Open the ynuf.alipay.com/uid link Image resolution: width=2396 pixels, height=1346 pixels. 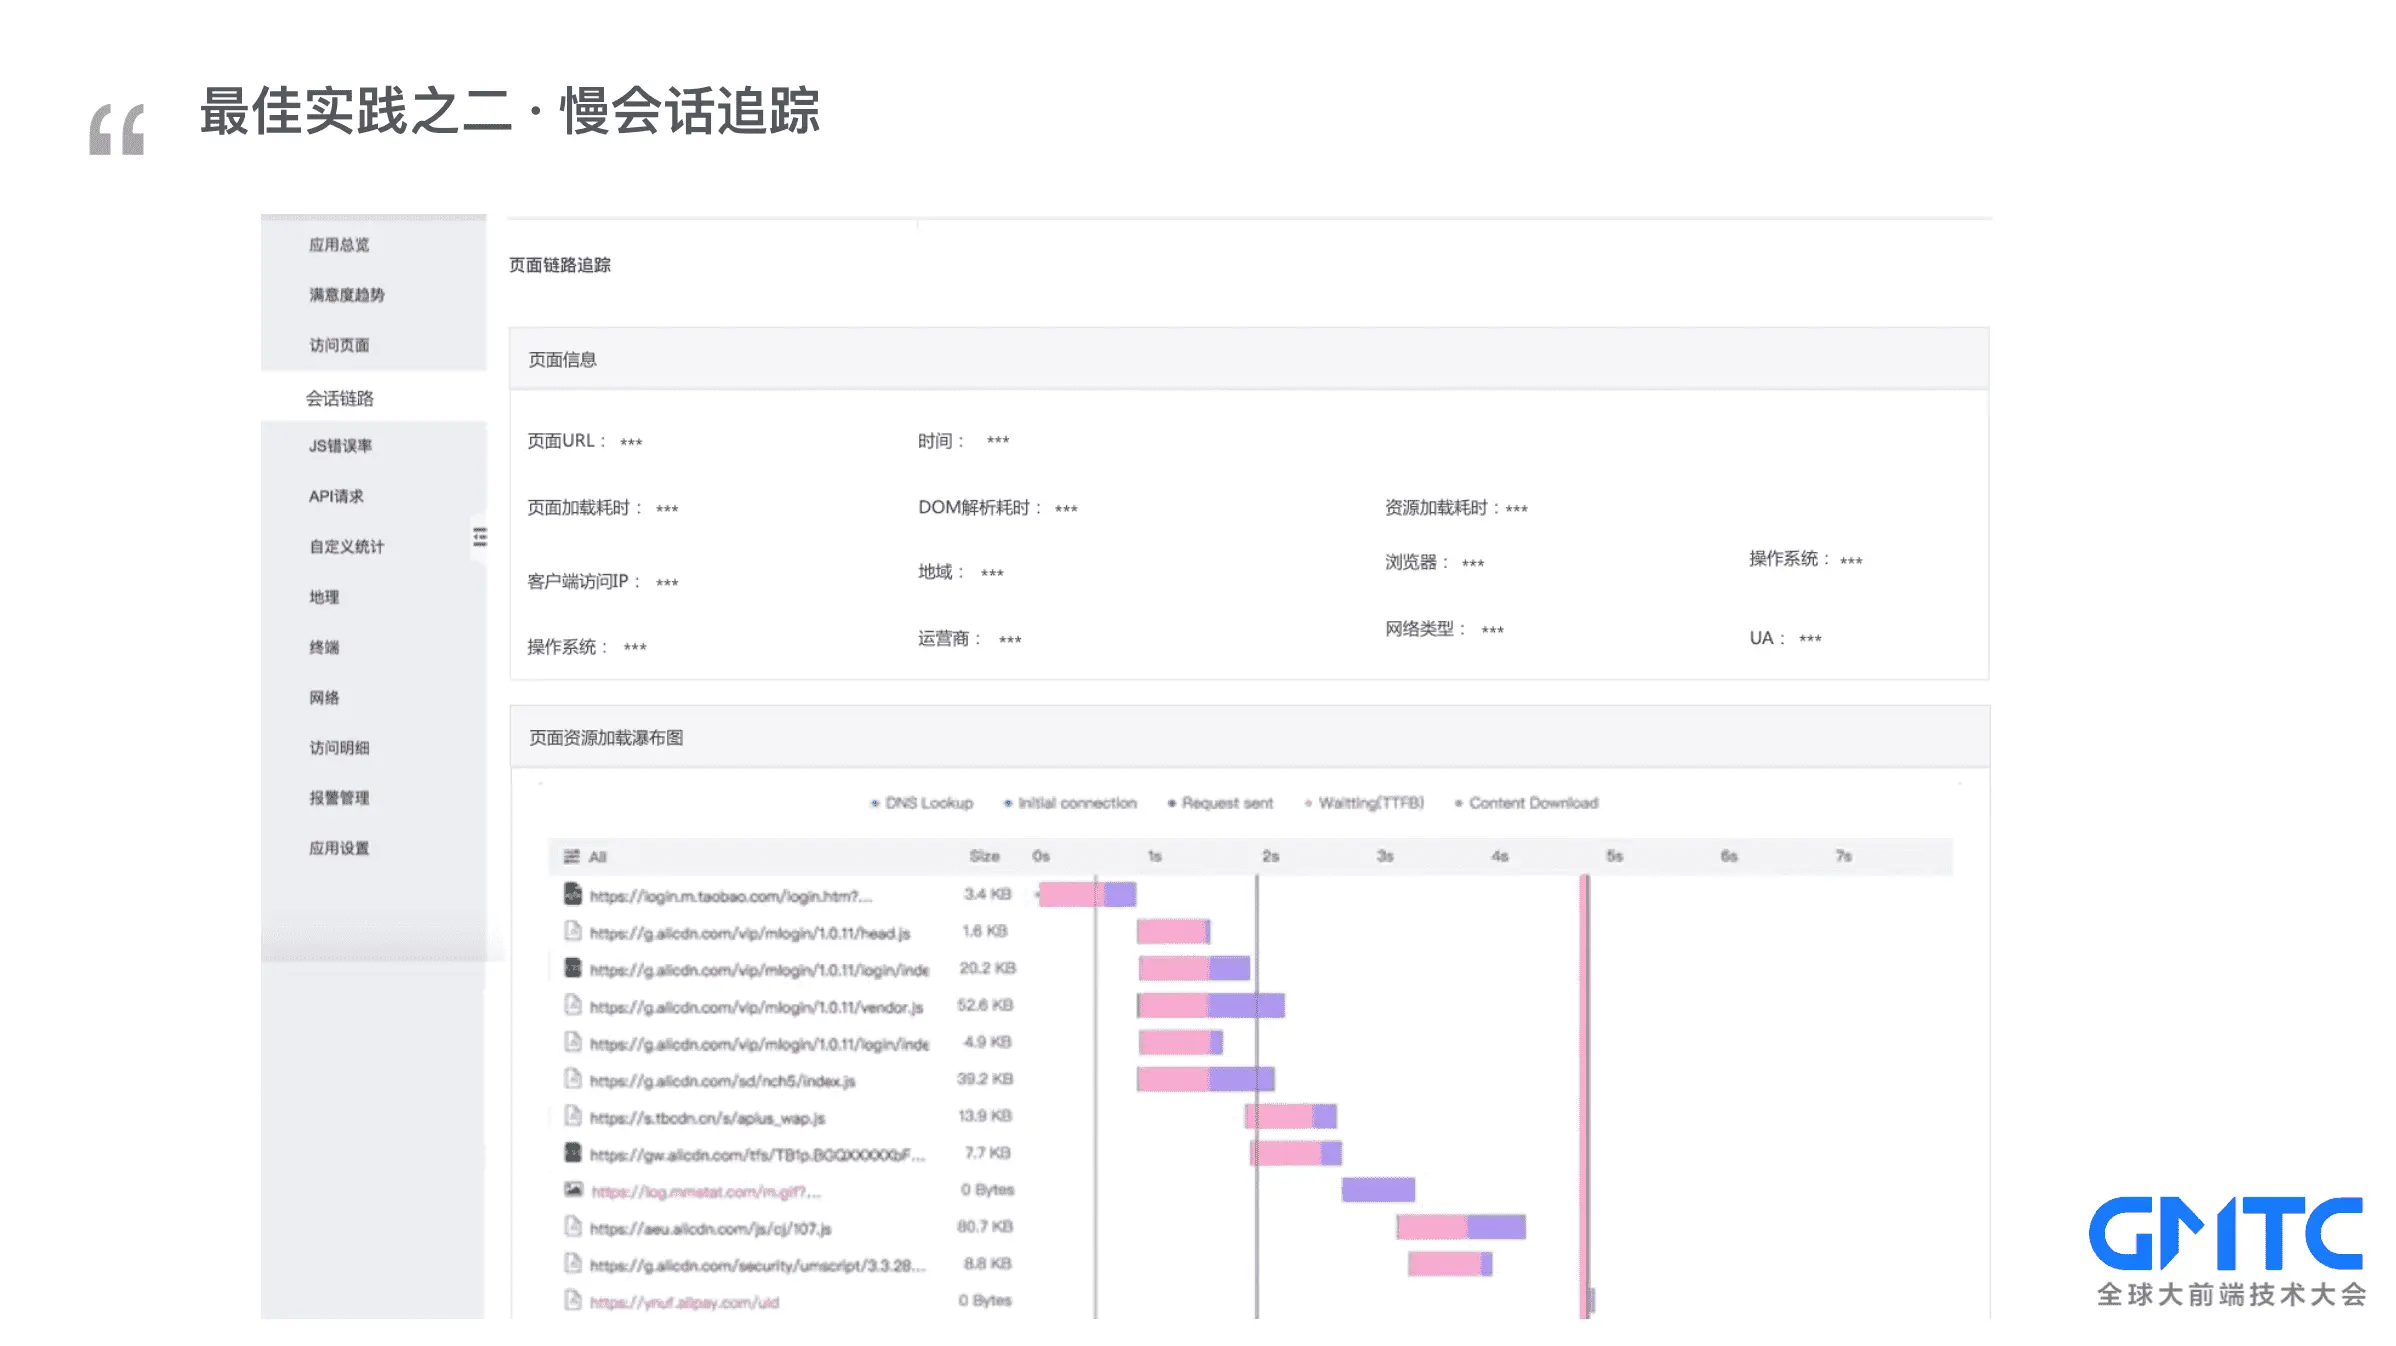pyautogui.click(x=684, y=1302)
